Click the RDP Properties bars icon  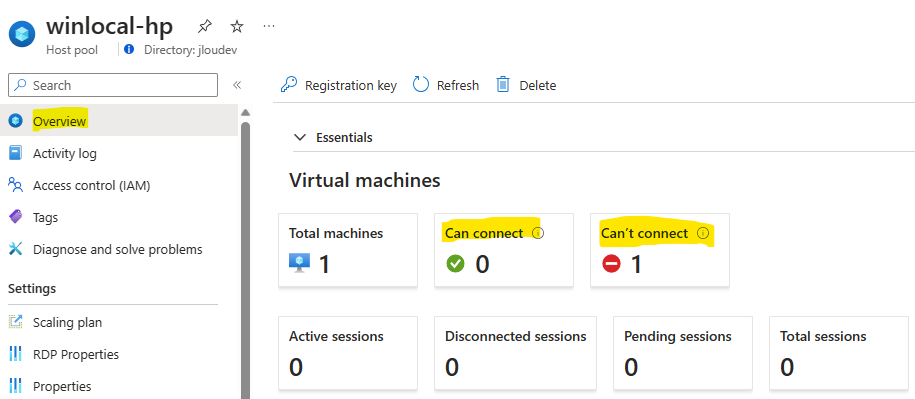[16, 354]
